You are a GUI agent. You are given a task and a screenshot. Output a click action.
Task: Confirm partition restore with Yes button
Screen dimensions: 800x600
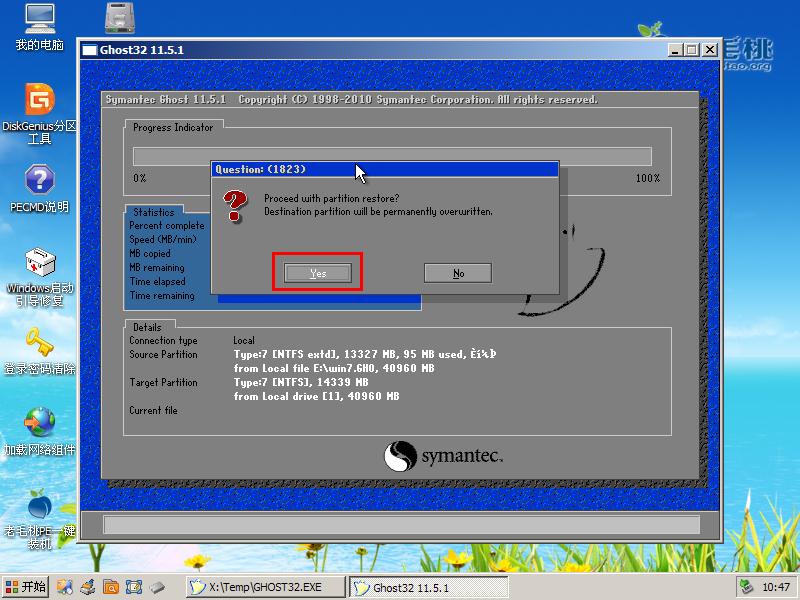point(317,273)
